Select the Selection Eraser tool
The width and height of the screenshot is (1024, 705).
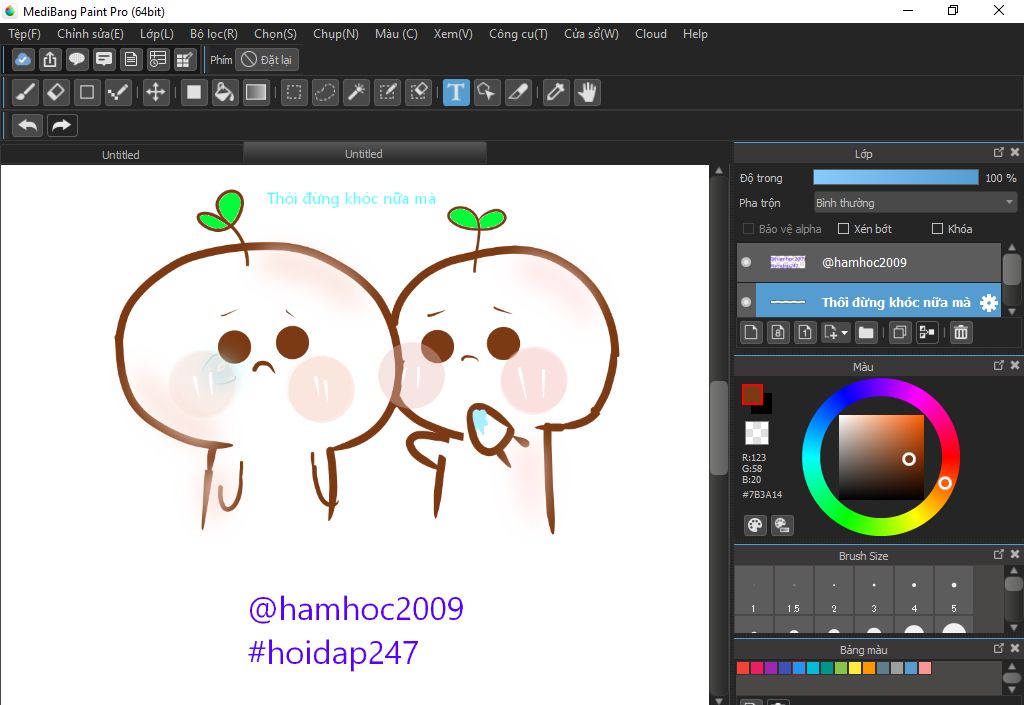pyautogui.click(x=418, y=93)
